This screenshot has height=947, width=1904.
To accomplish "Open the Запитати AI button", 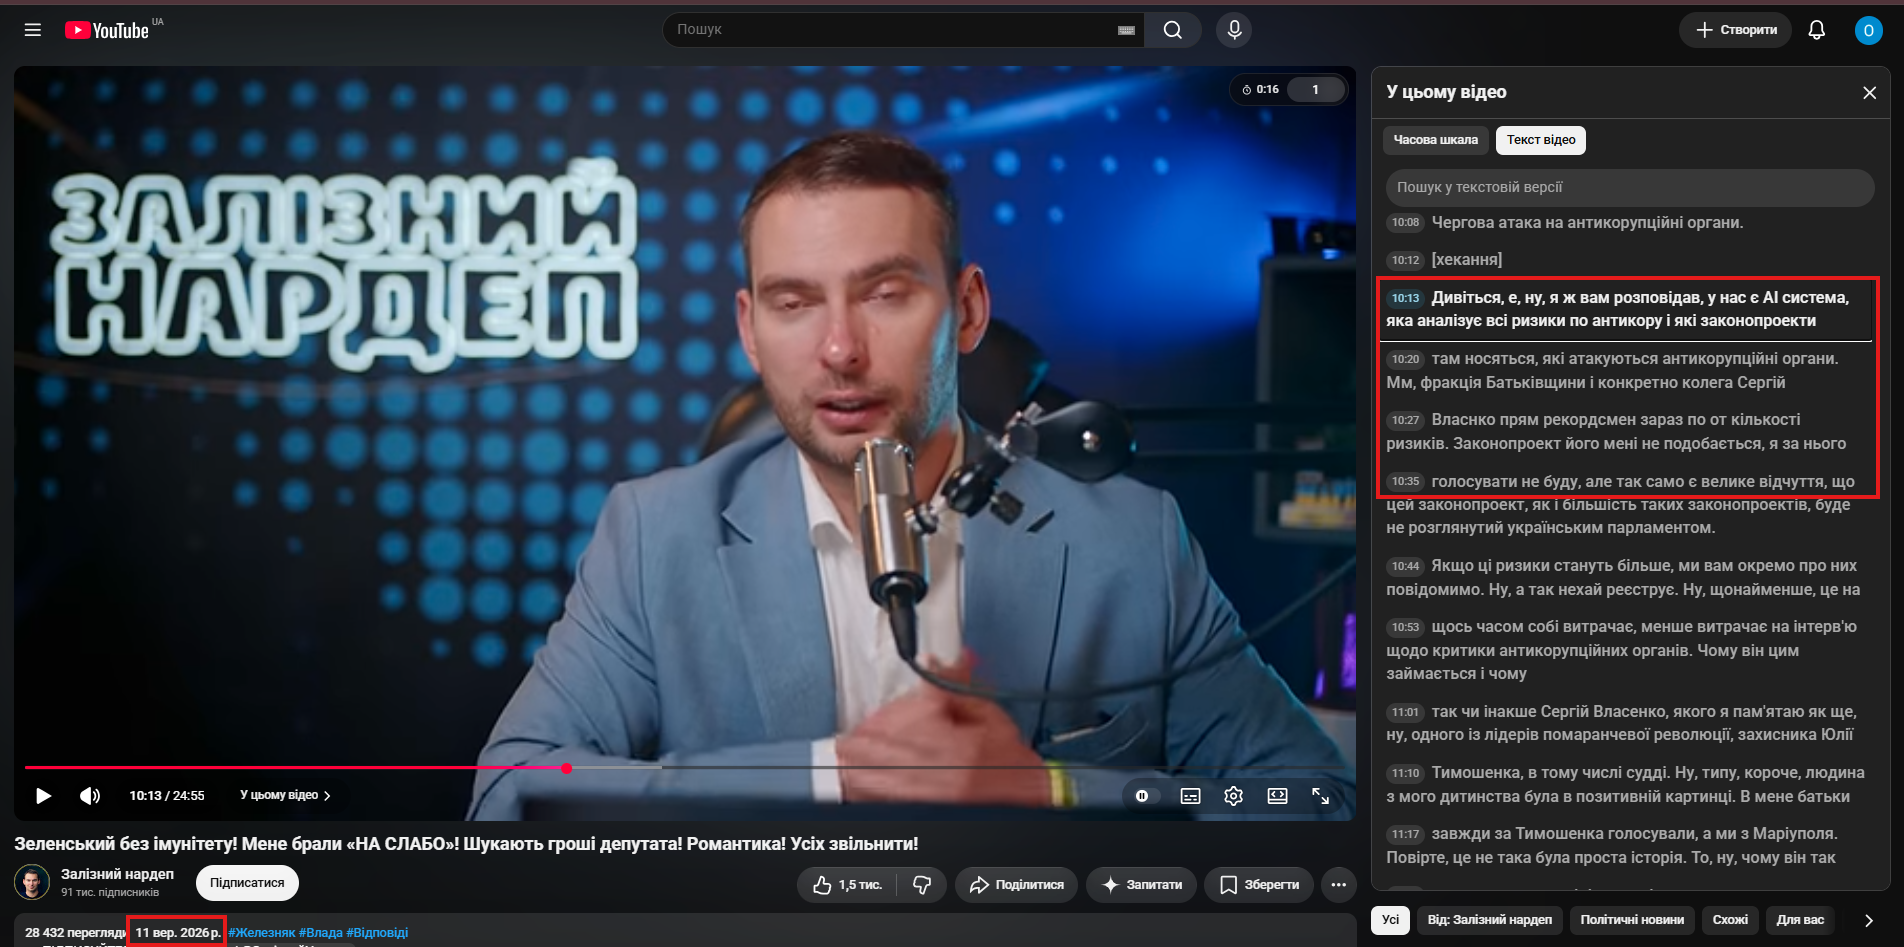I will point(1141,885).
